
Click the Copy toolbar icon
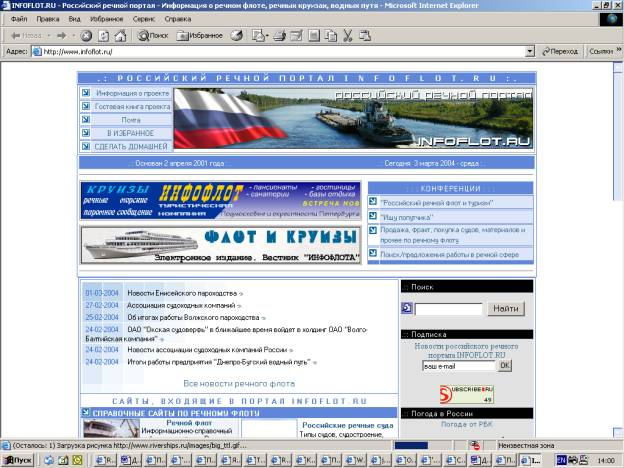coord(331,36)
